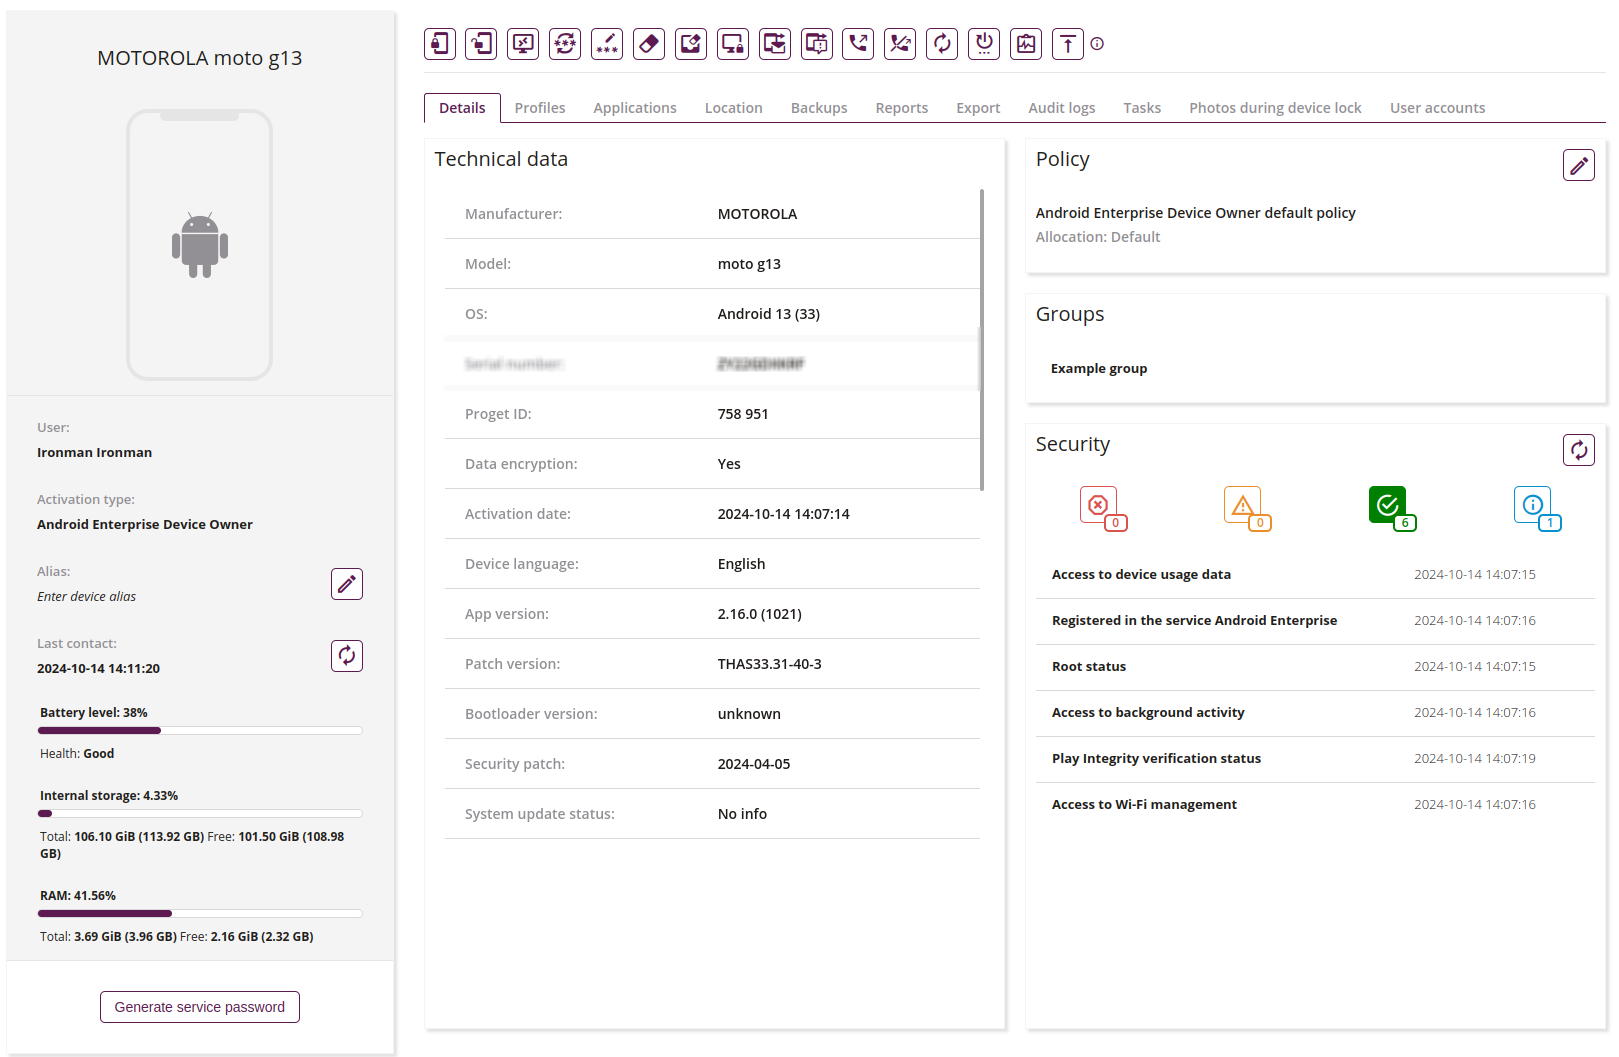Open Photos during device lock tab
The height and width of the screenshot is (1057, 1619).
(1275, 108)
